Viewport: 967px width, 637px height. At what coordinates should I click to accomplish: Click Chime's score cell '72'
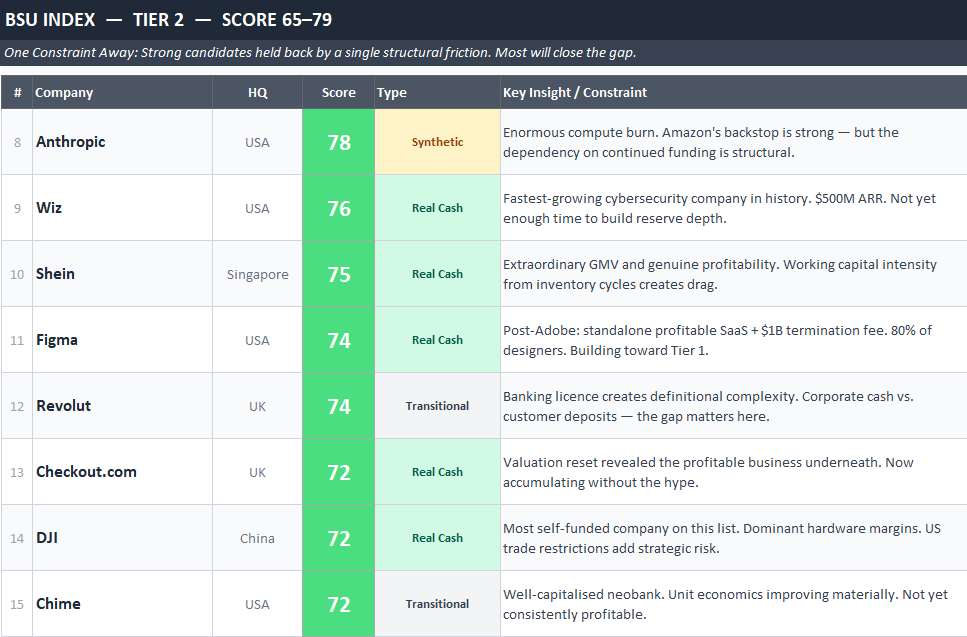[339, 604]
